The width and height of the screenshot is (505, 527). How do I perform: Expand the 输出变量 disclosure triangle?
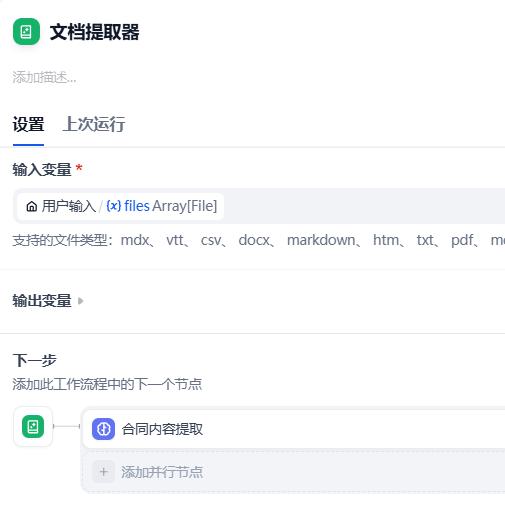tap(80, 301)
